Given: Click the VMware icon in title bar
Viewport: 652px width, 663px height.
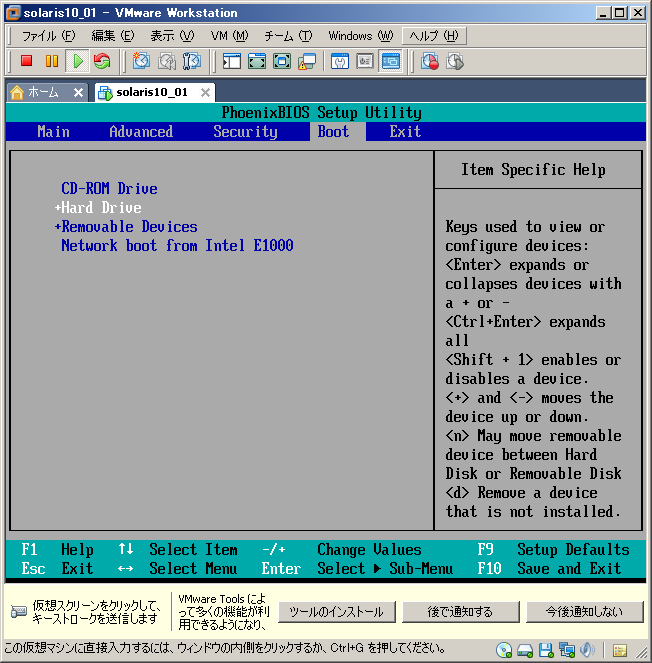Looking at the screenshot, I should click(13, 13).
